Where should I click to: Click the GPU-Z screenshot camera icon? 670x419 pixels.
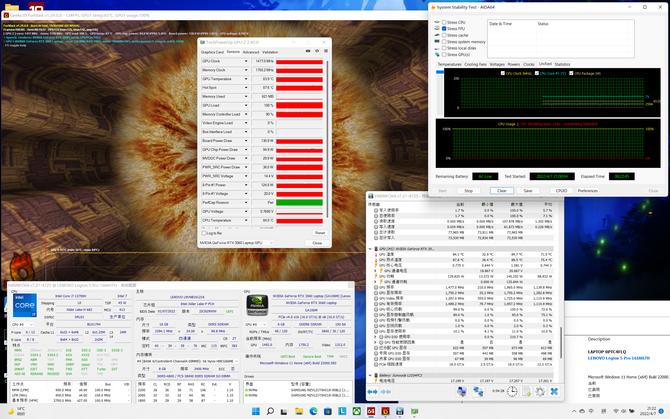pyautogui.click(x=307, y=52)
